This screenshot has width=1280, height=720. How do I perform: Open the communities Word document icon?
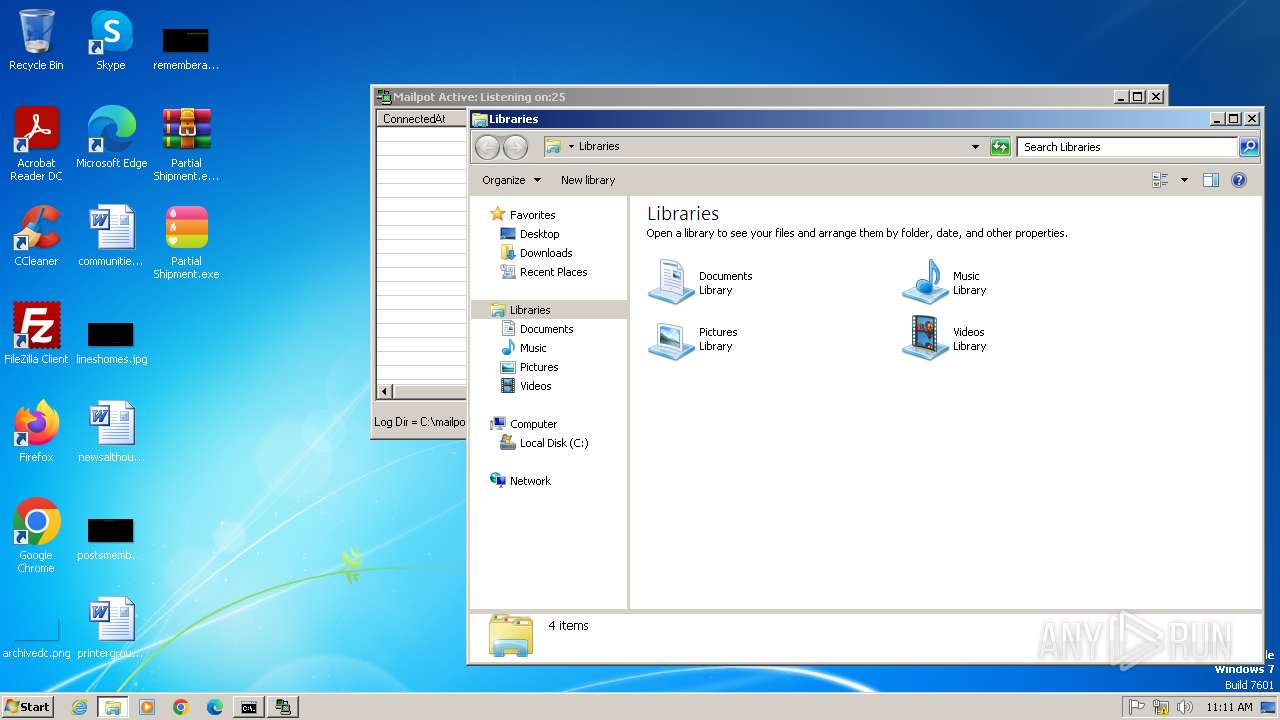point(111,236)
